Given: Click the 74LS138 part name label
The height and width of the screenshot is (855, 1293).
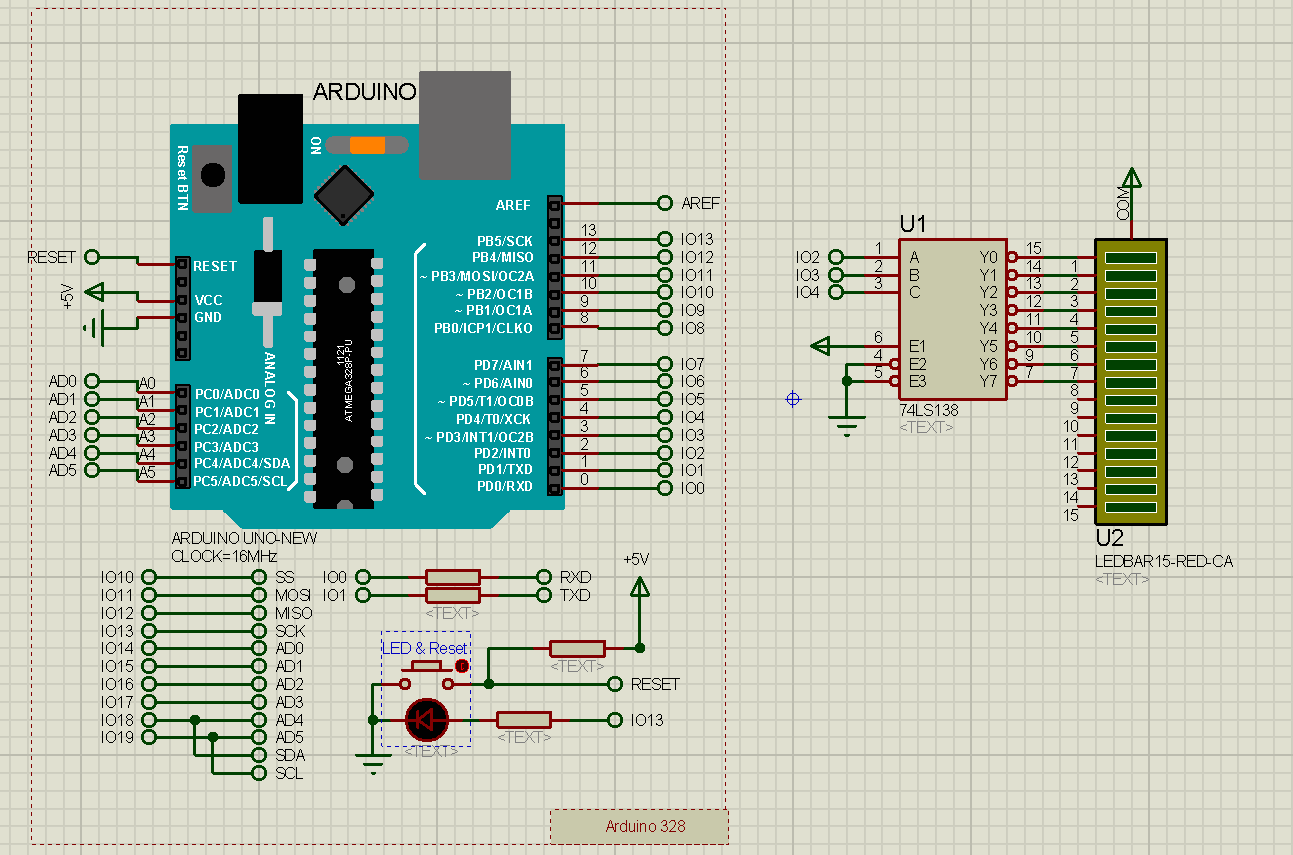Looking at the screenshot, I should click(x=928, y=410).
